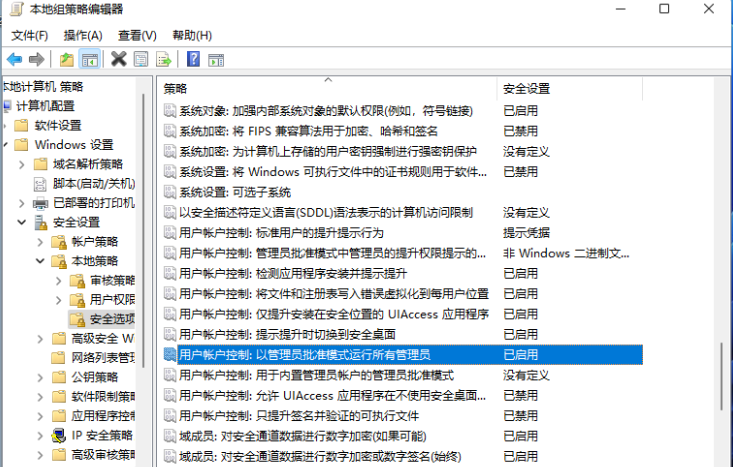733x467 pixels.
Task: Open the 操作(A) menu
Action: click(83, 35)
